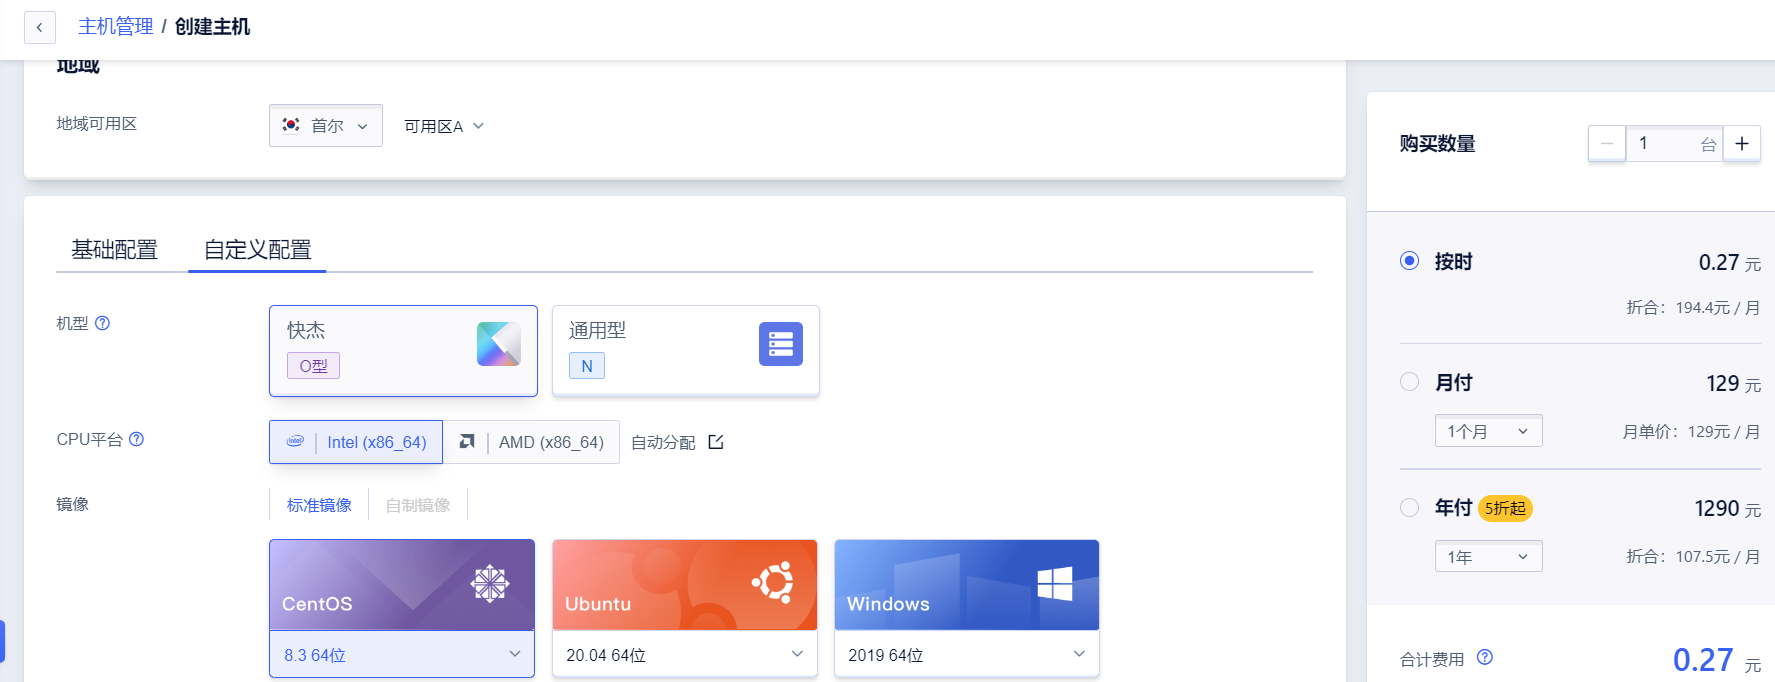Expand the 可用区A availability zone dropdown
Image resolution: width=1775 pixels, height=682 pixels.
point(444,126)
